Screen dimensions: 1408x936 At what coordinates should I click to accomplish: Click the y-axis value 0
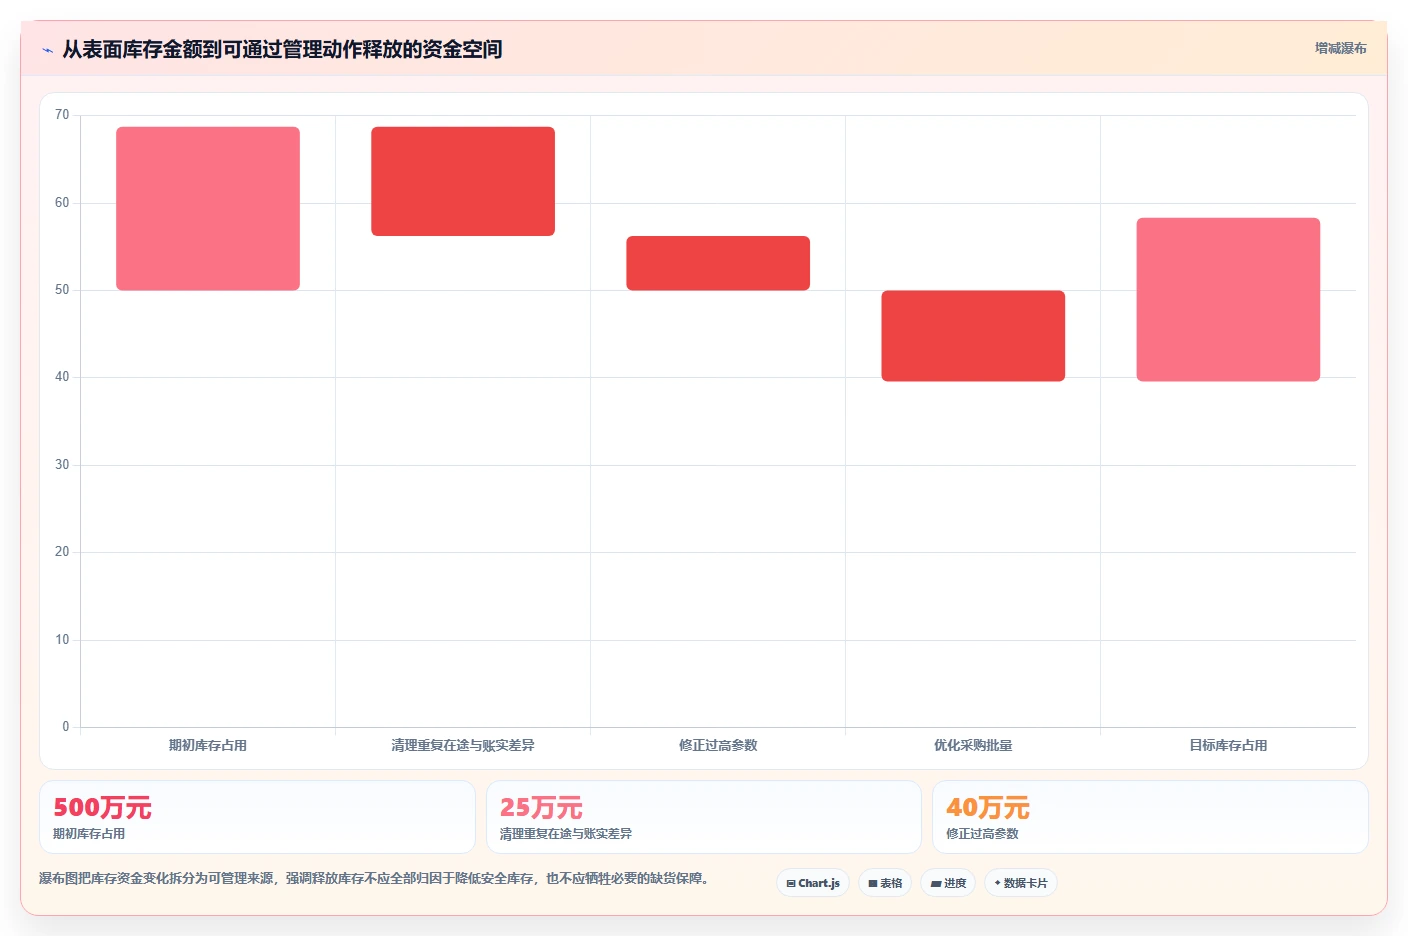coord(66,727)
